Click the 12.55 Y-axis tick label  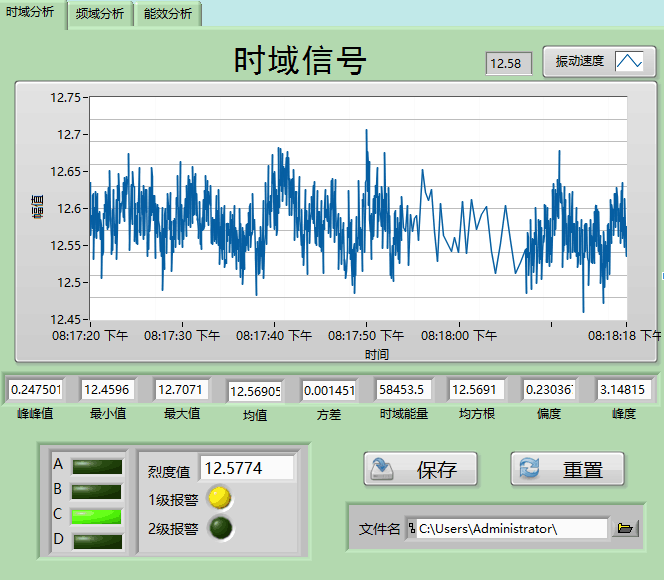tap(66, 246)
